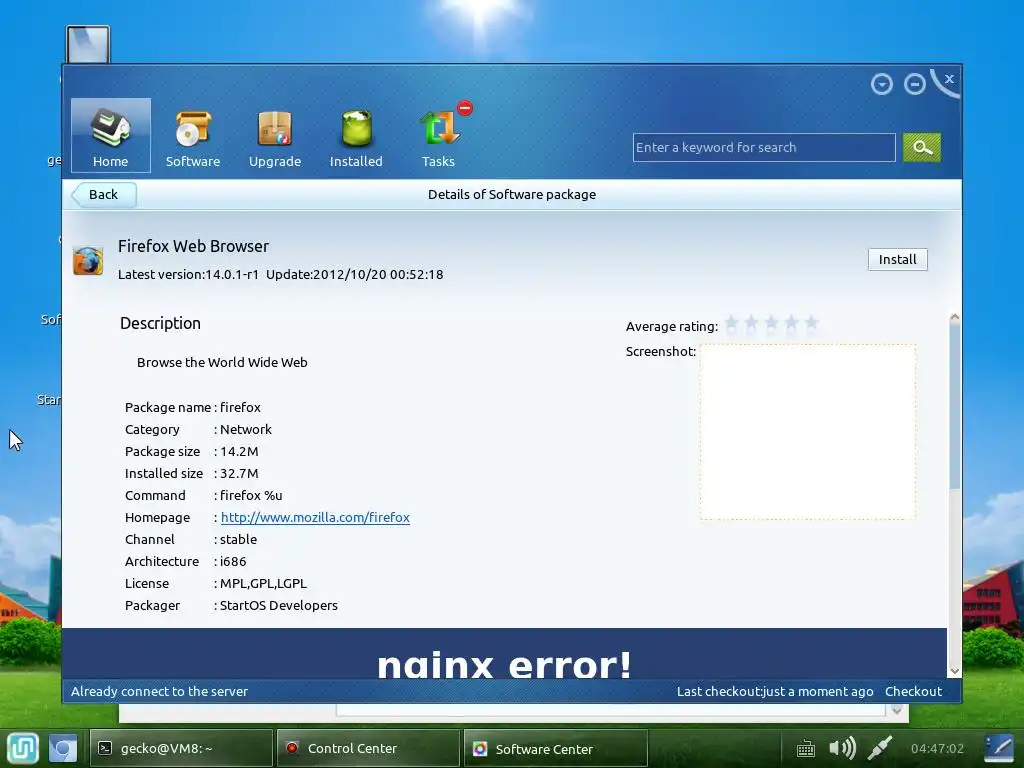Open the Tasks tab
The height and width of the screenshot is (768, 1024).
point(438,135)
